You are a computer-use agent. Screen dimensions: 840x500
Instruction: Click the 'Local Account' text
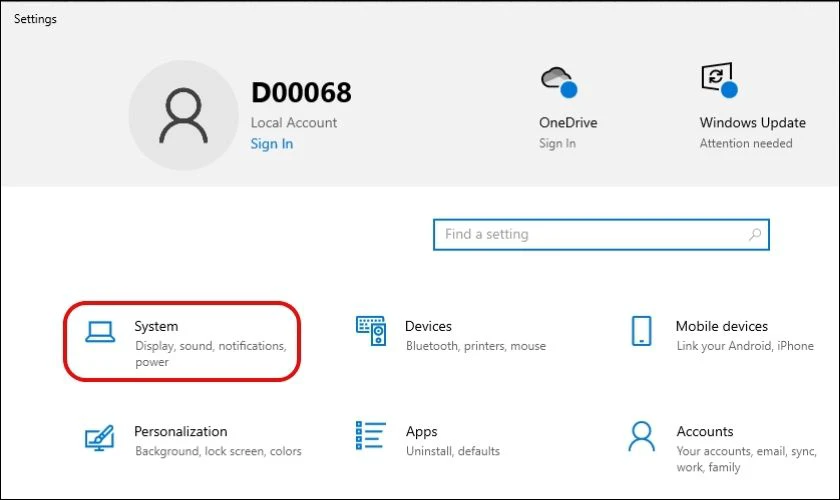coord(294,123)
